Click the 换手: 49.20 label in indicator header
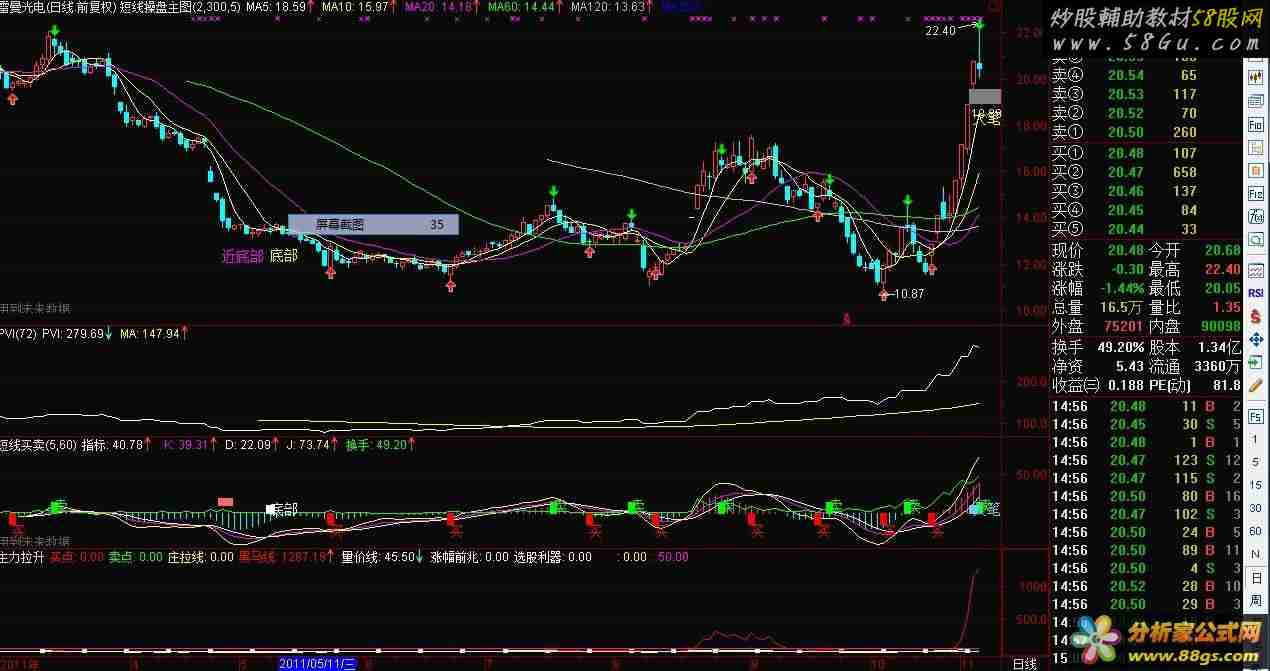 tap(374, 445)
